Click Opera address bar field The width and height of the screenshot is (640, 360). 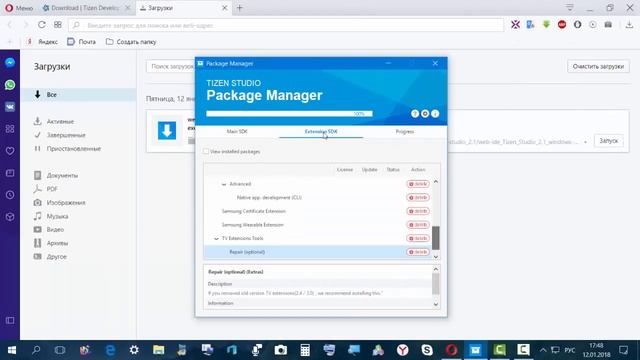(x=286, y=25)
